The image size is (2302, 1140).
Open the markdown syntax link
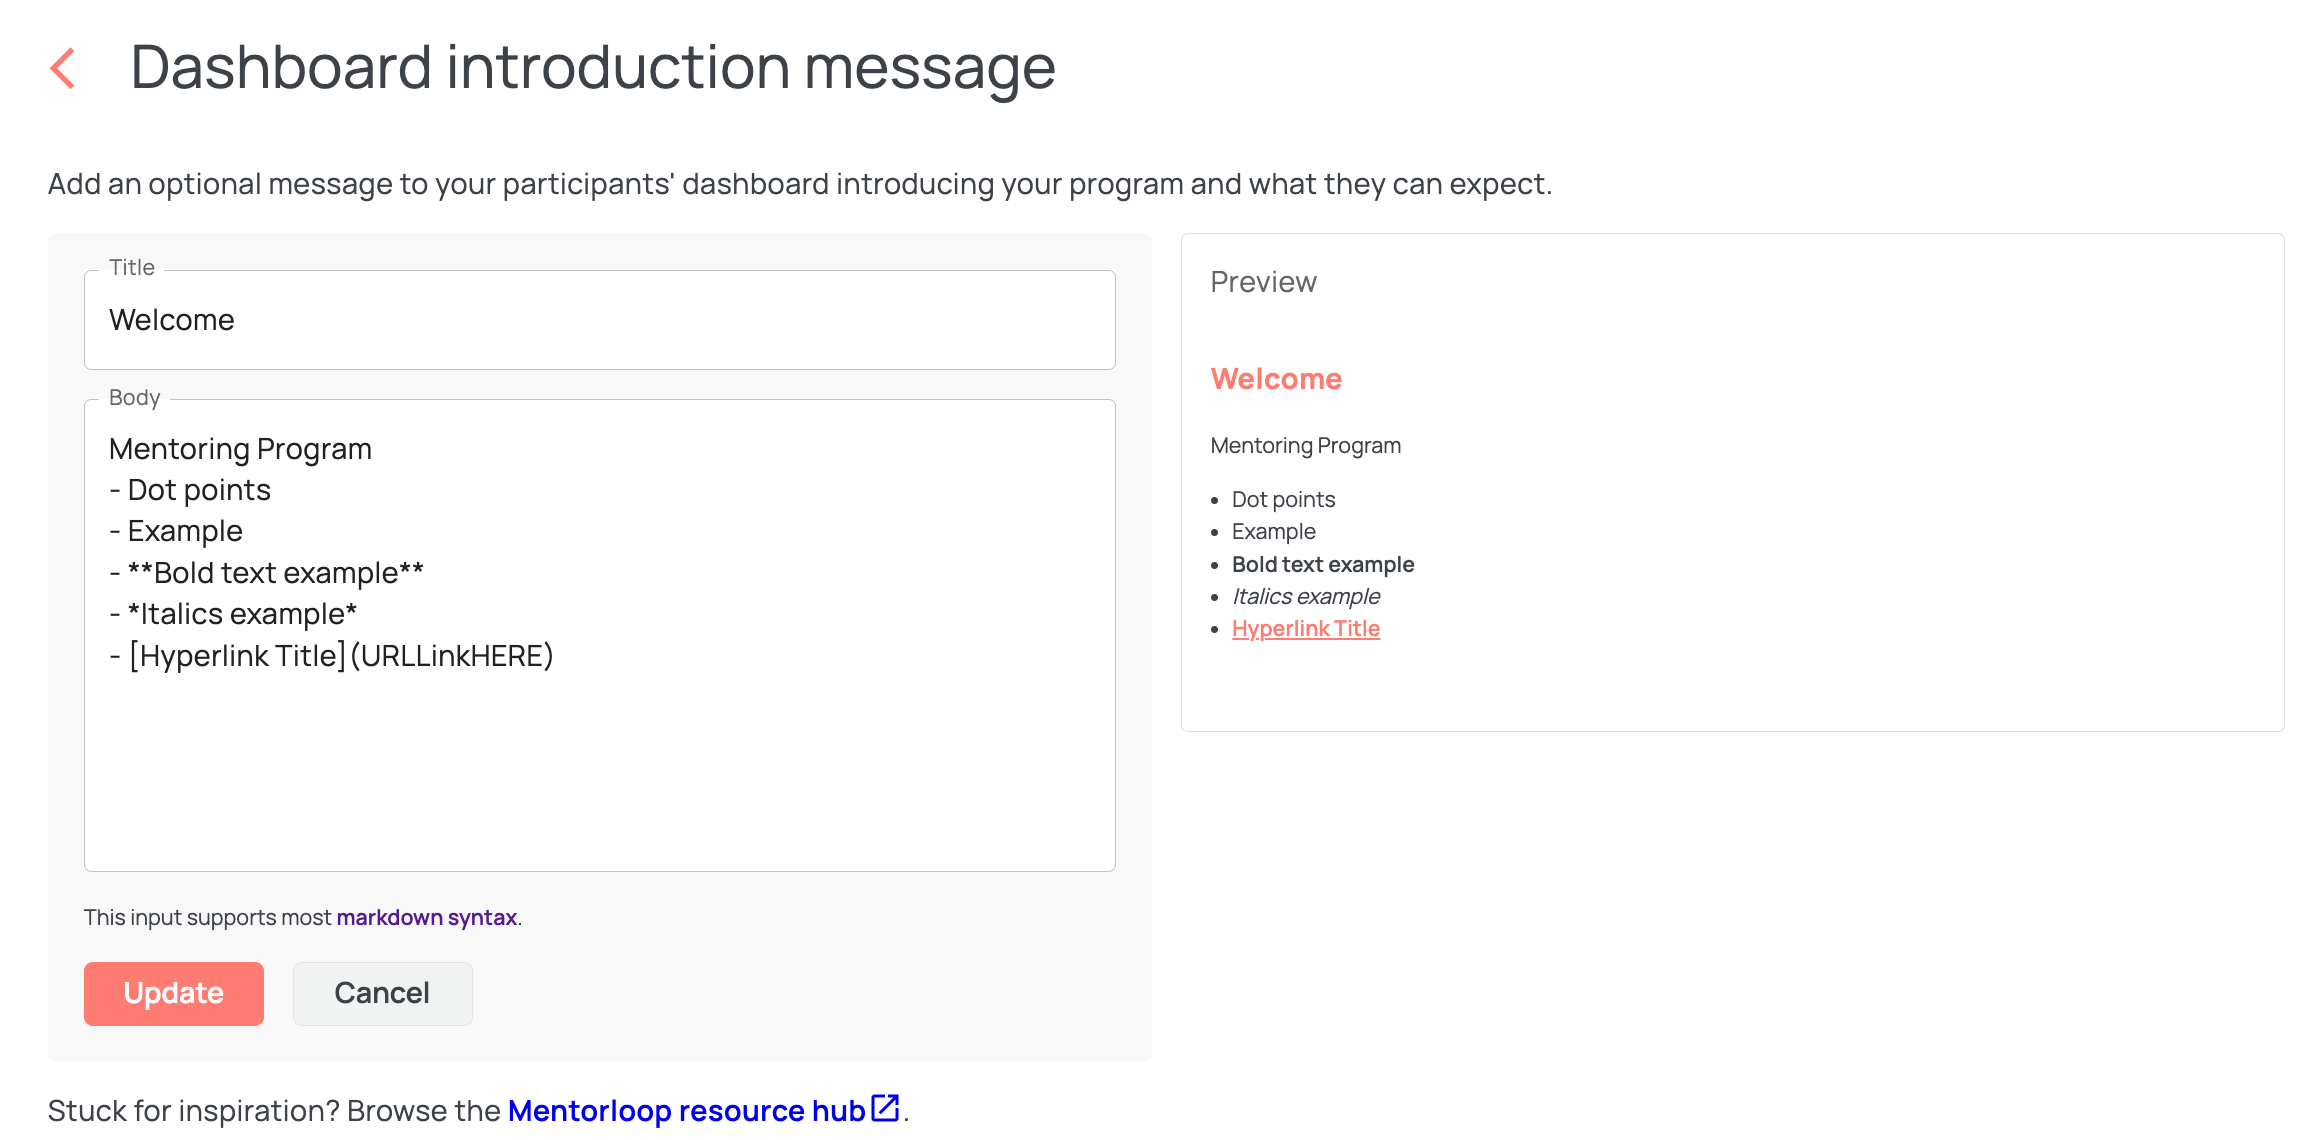point(426,917)
